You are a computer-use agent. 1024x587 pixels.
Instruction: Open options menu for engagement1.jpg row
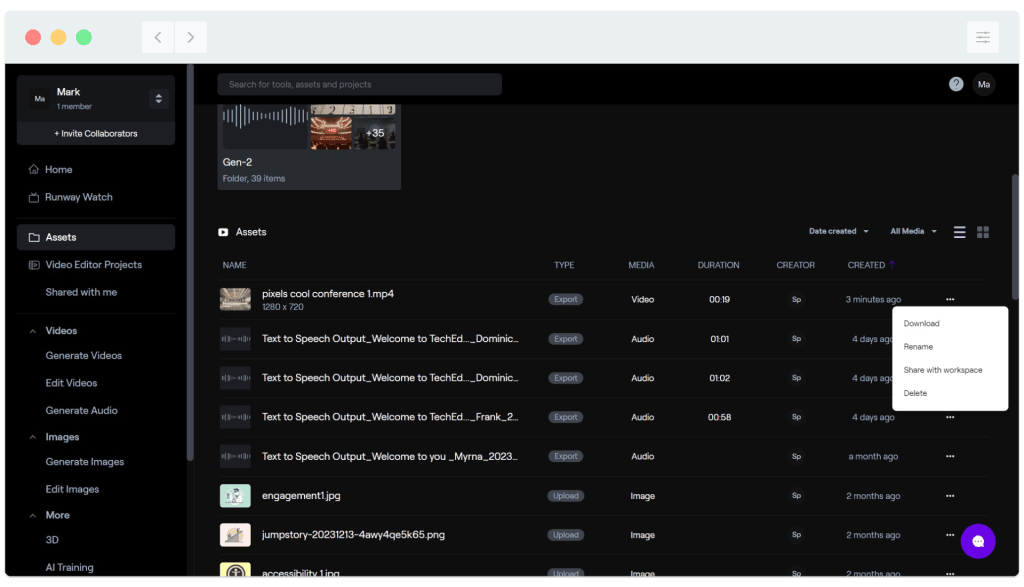point(949,495)
